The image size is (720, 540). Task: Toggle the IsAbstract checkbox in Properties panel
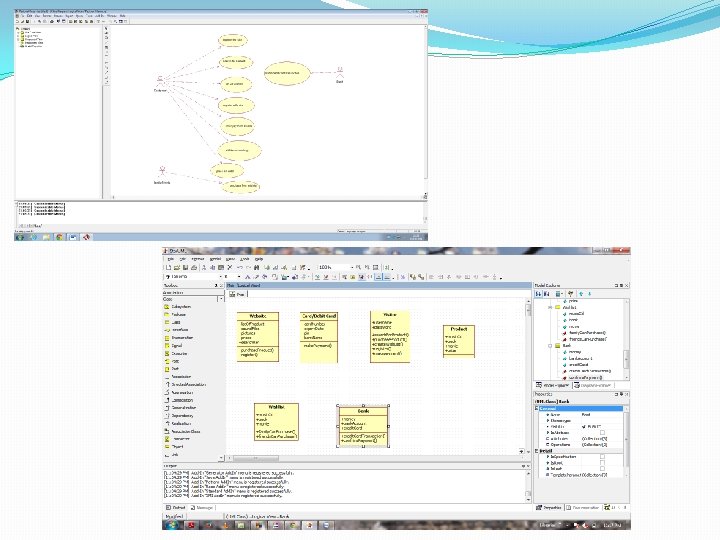point(602,433)
